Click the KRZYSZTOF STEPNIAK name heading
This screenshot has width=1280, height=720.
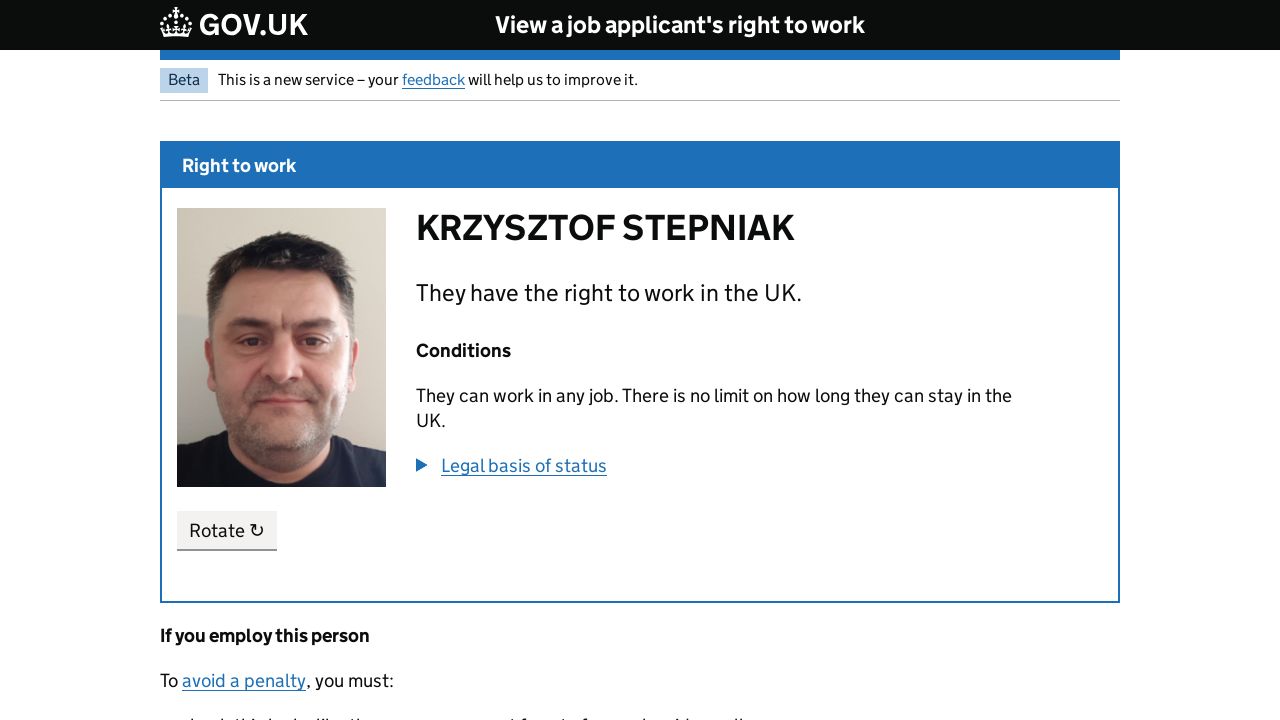pyautogui.click(x=604, y=228)
